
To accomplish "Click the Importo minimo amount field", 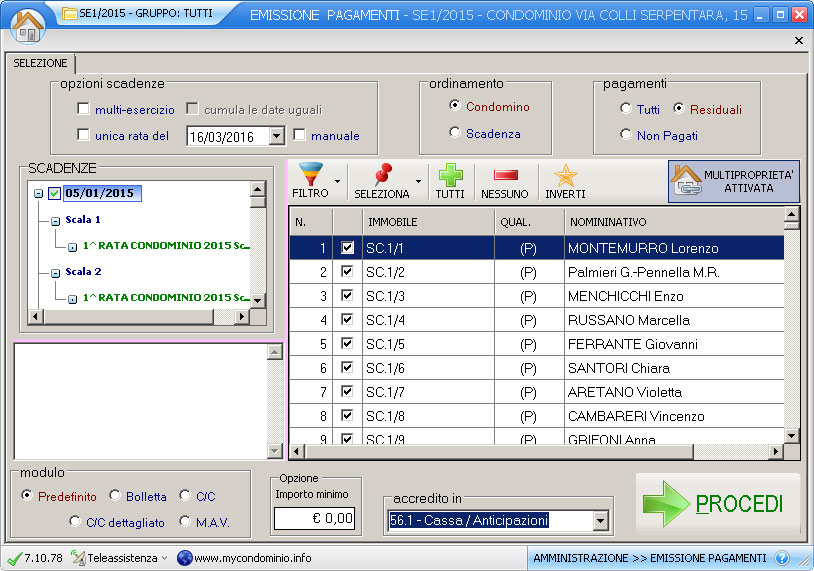I will tap(315, 518).
